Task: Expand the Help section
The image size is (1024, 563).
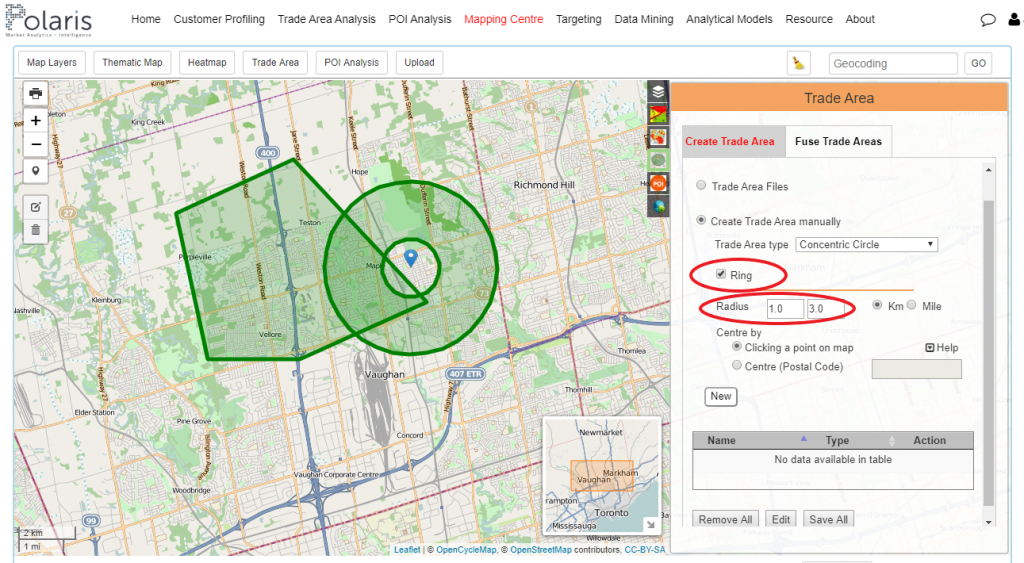Action: click(942, 347)
